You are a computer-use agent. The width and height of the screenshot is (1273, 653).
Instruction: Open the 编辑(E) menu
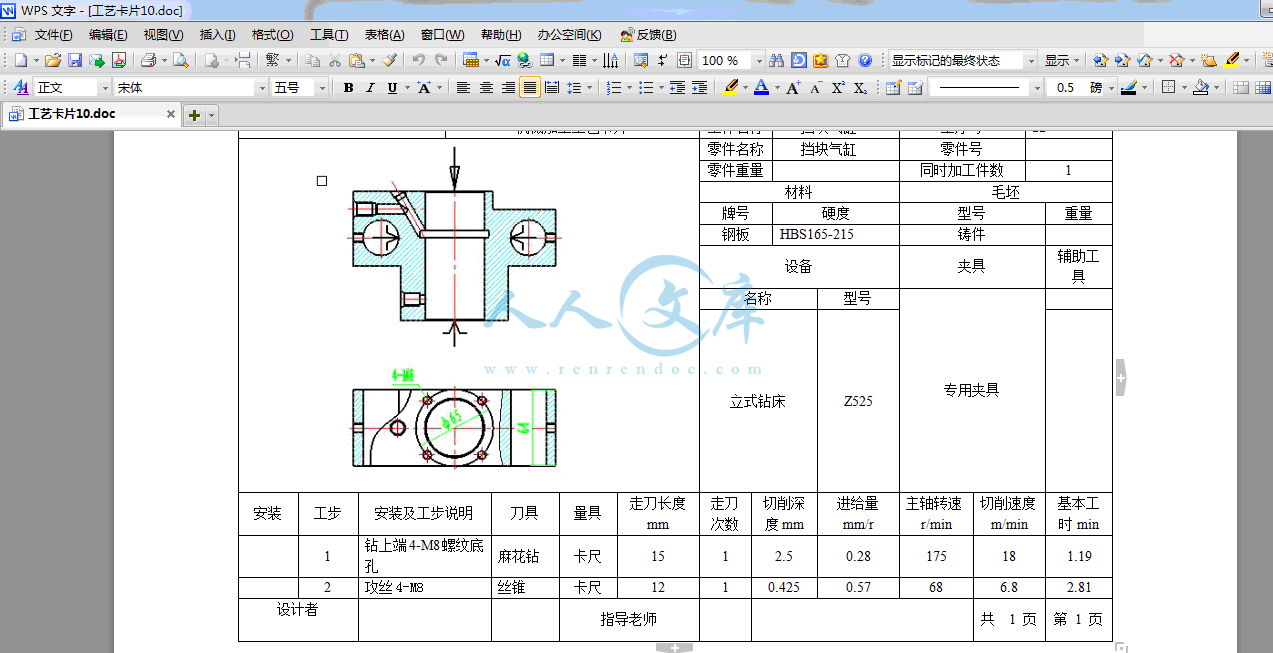pos(108,34)
